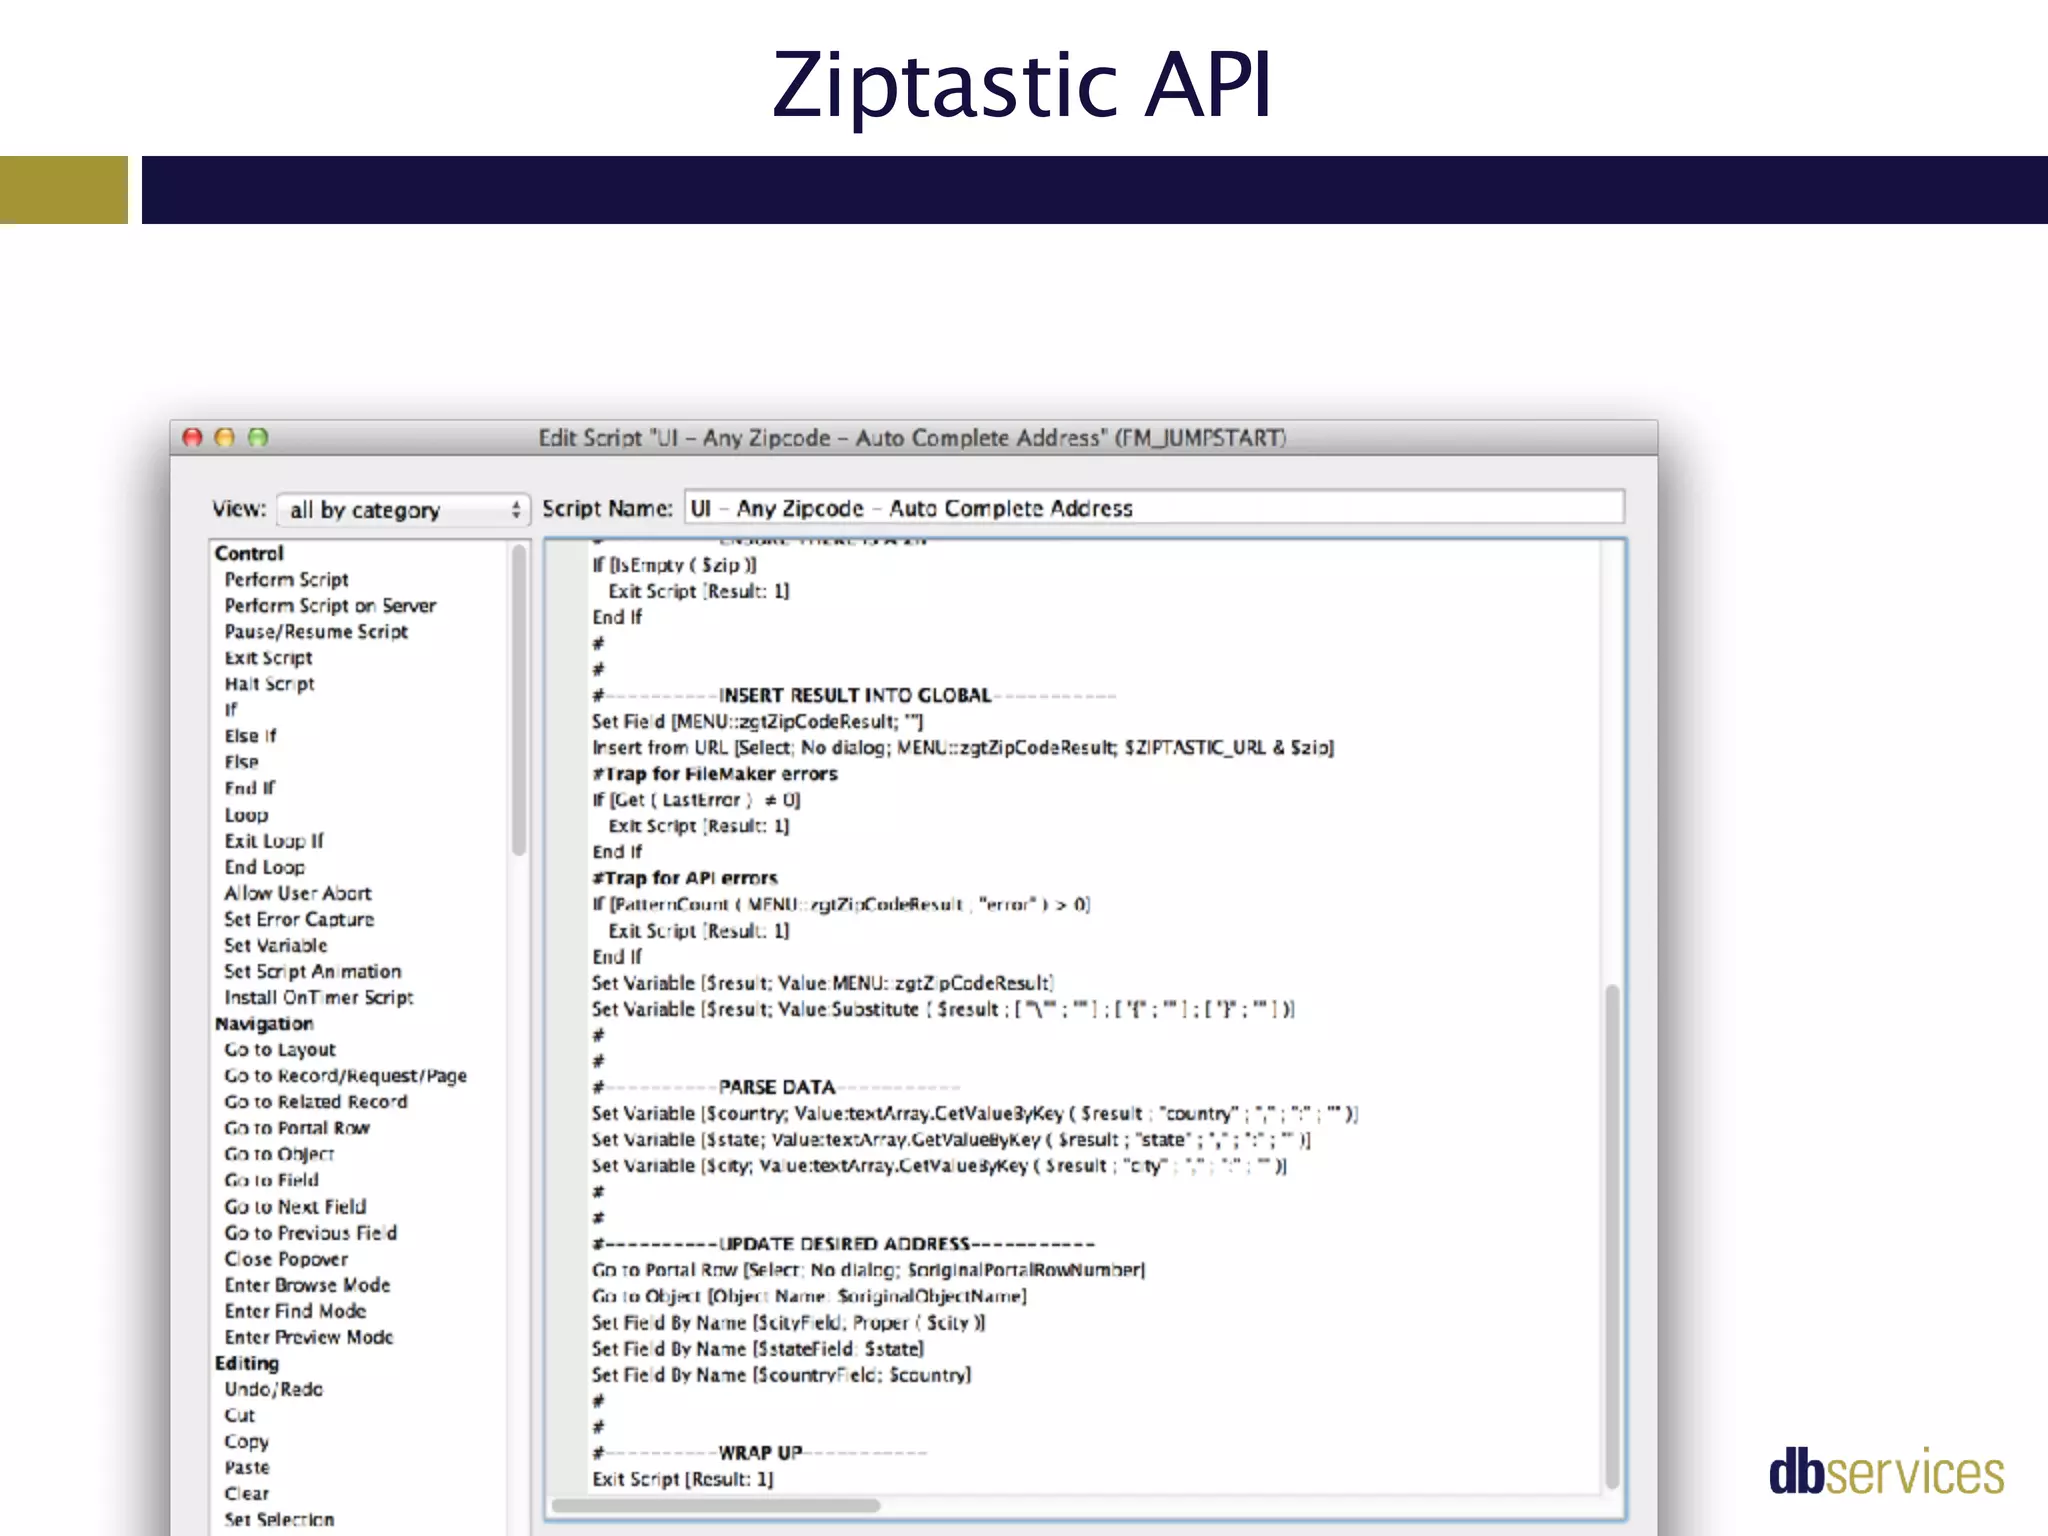Choose 'Go to Layout' navigation step
Image resolution: width=2048 pixels, height=1536 pixels.
point(280,1050)
